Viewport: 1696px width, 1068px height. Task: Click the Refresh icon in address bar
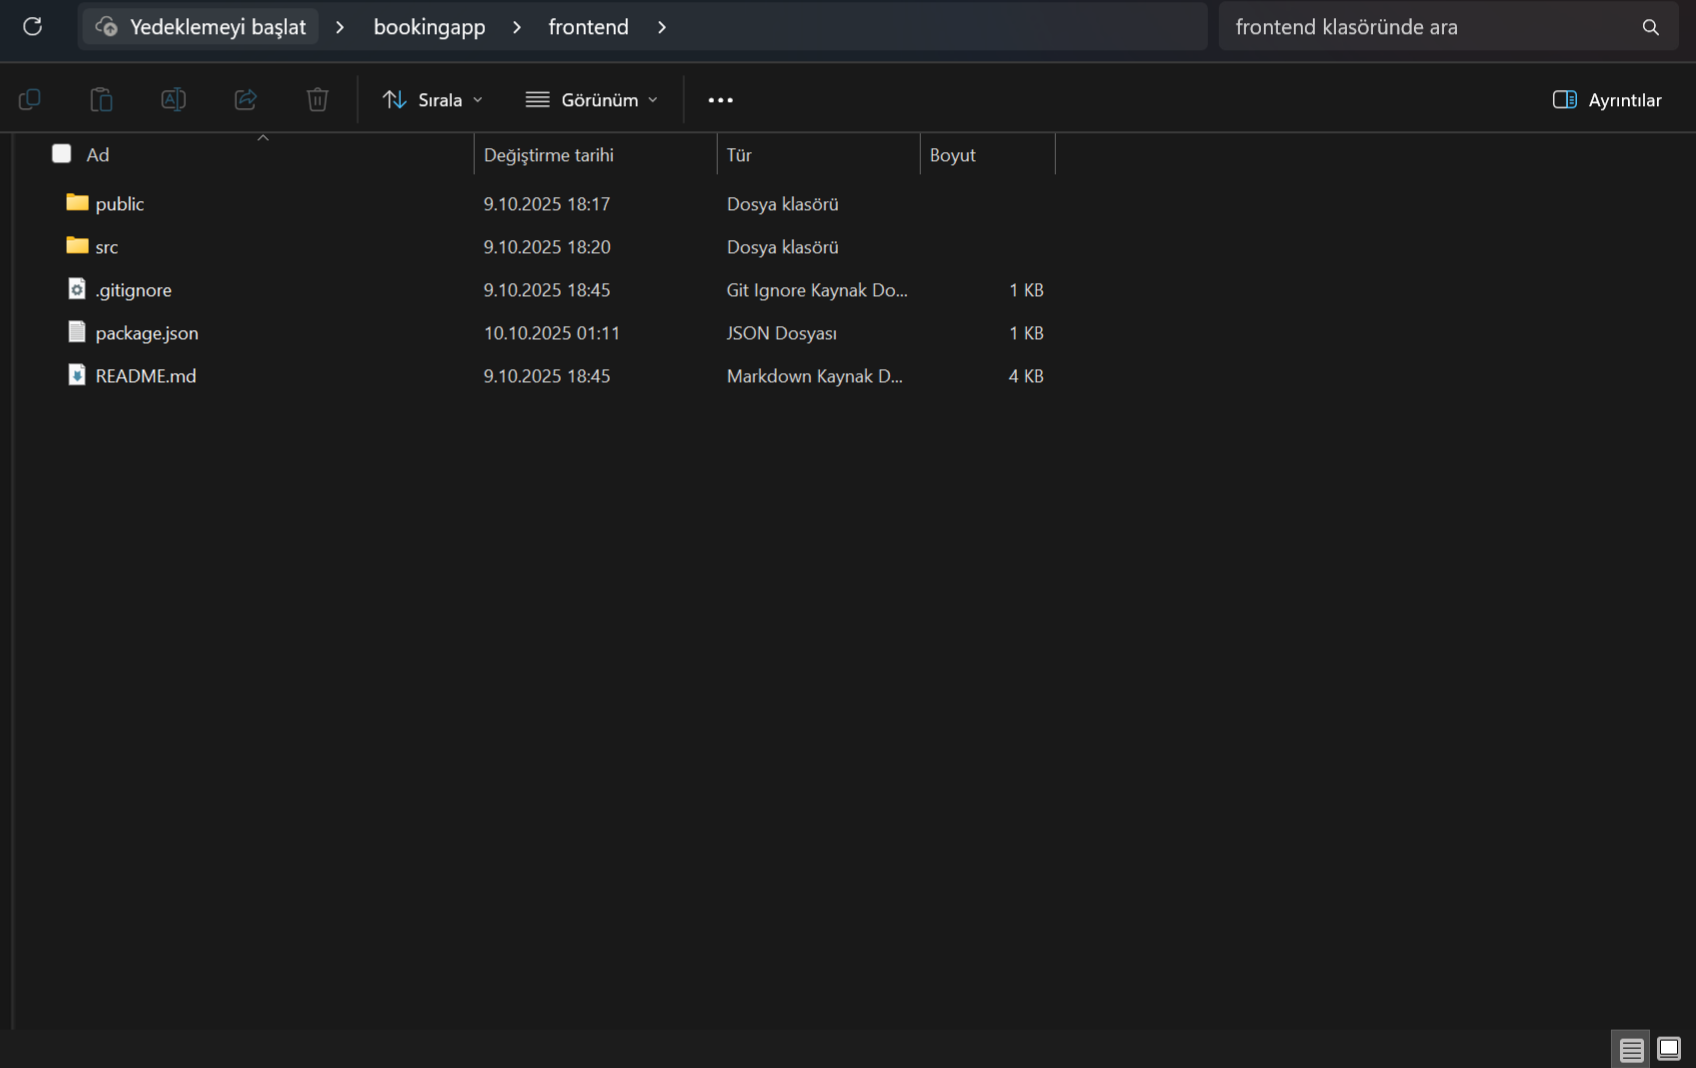tap(32, 27)
